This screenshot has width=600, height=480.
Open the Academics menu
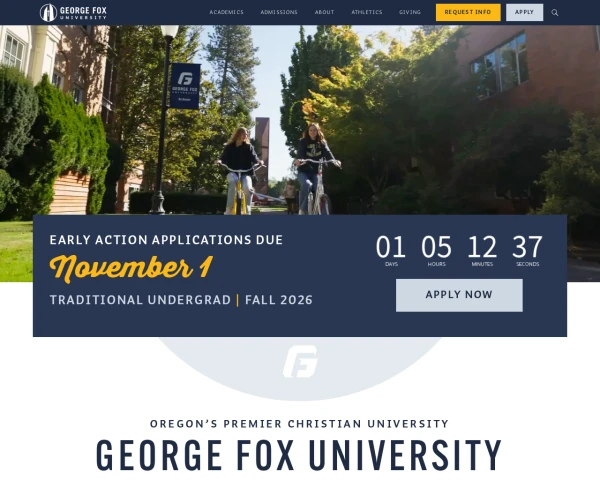[226, 12]
